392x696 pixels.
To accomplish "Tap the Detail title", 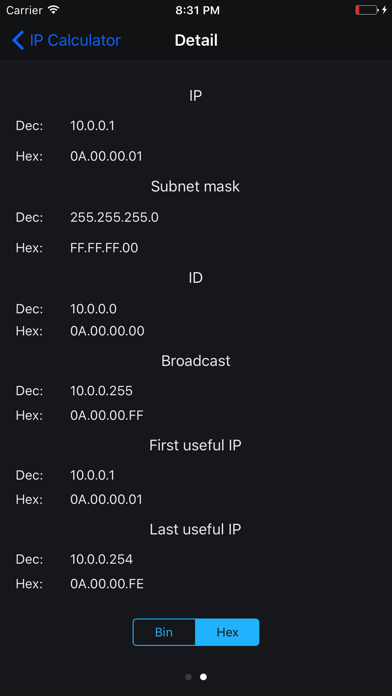I will point(196,40).
